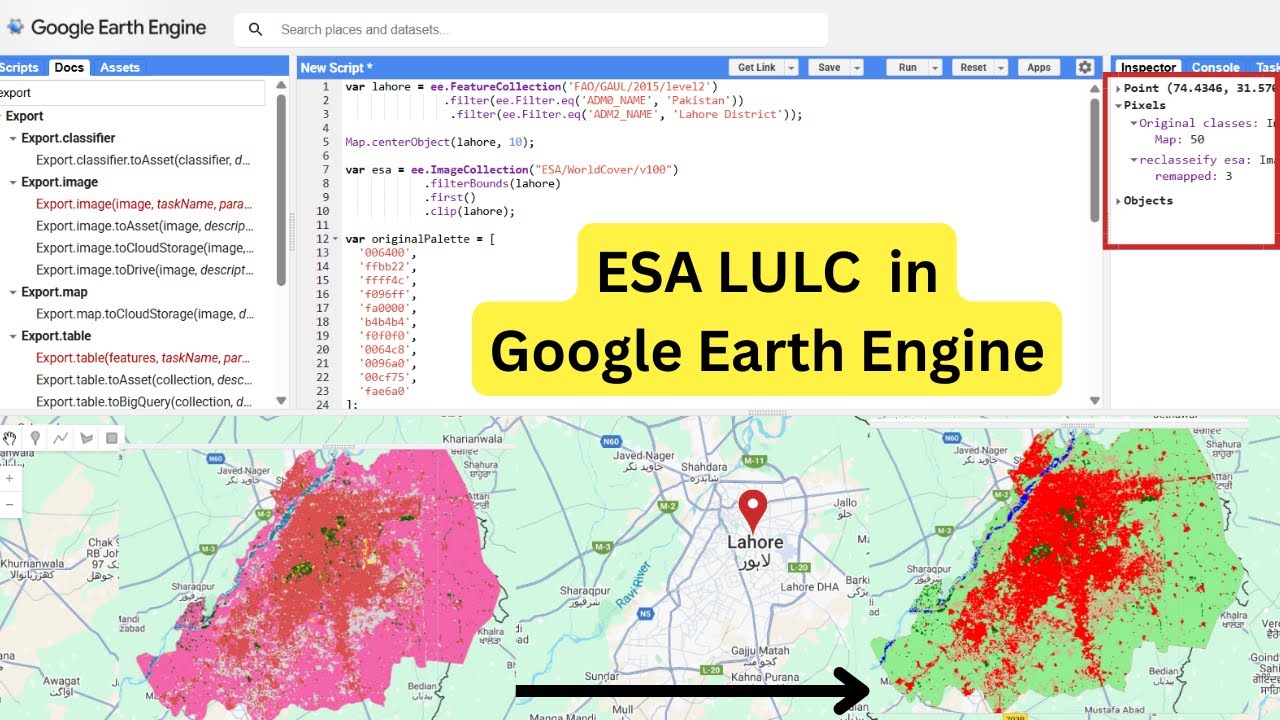
Task: Click the red Lahore location pin
Action: point(752,511)
